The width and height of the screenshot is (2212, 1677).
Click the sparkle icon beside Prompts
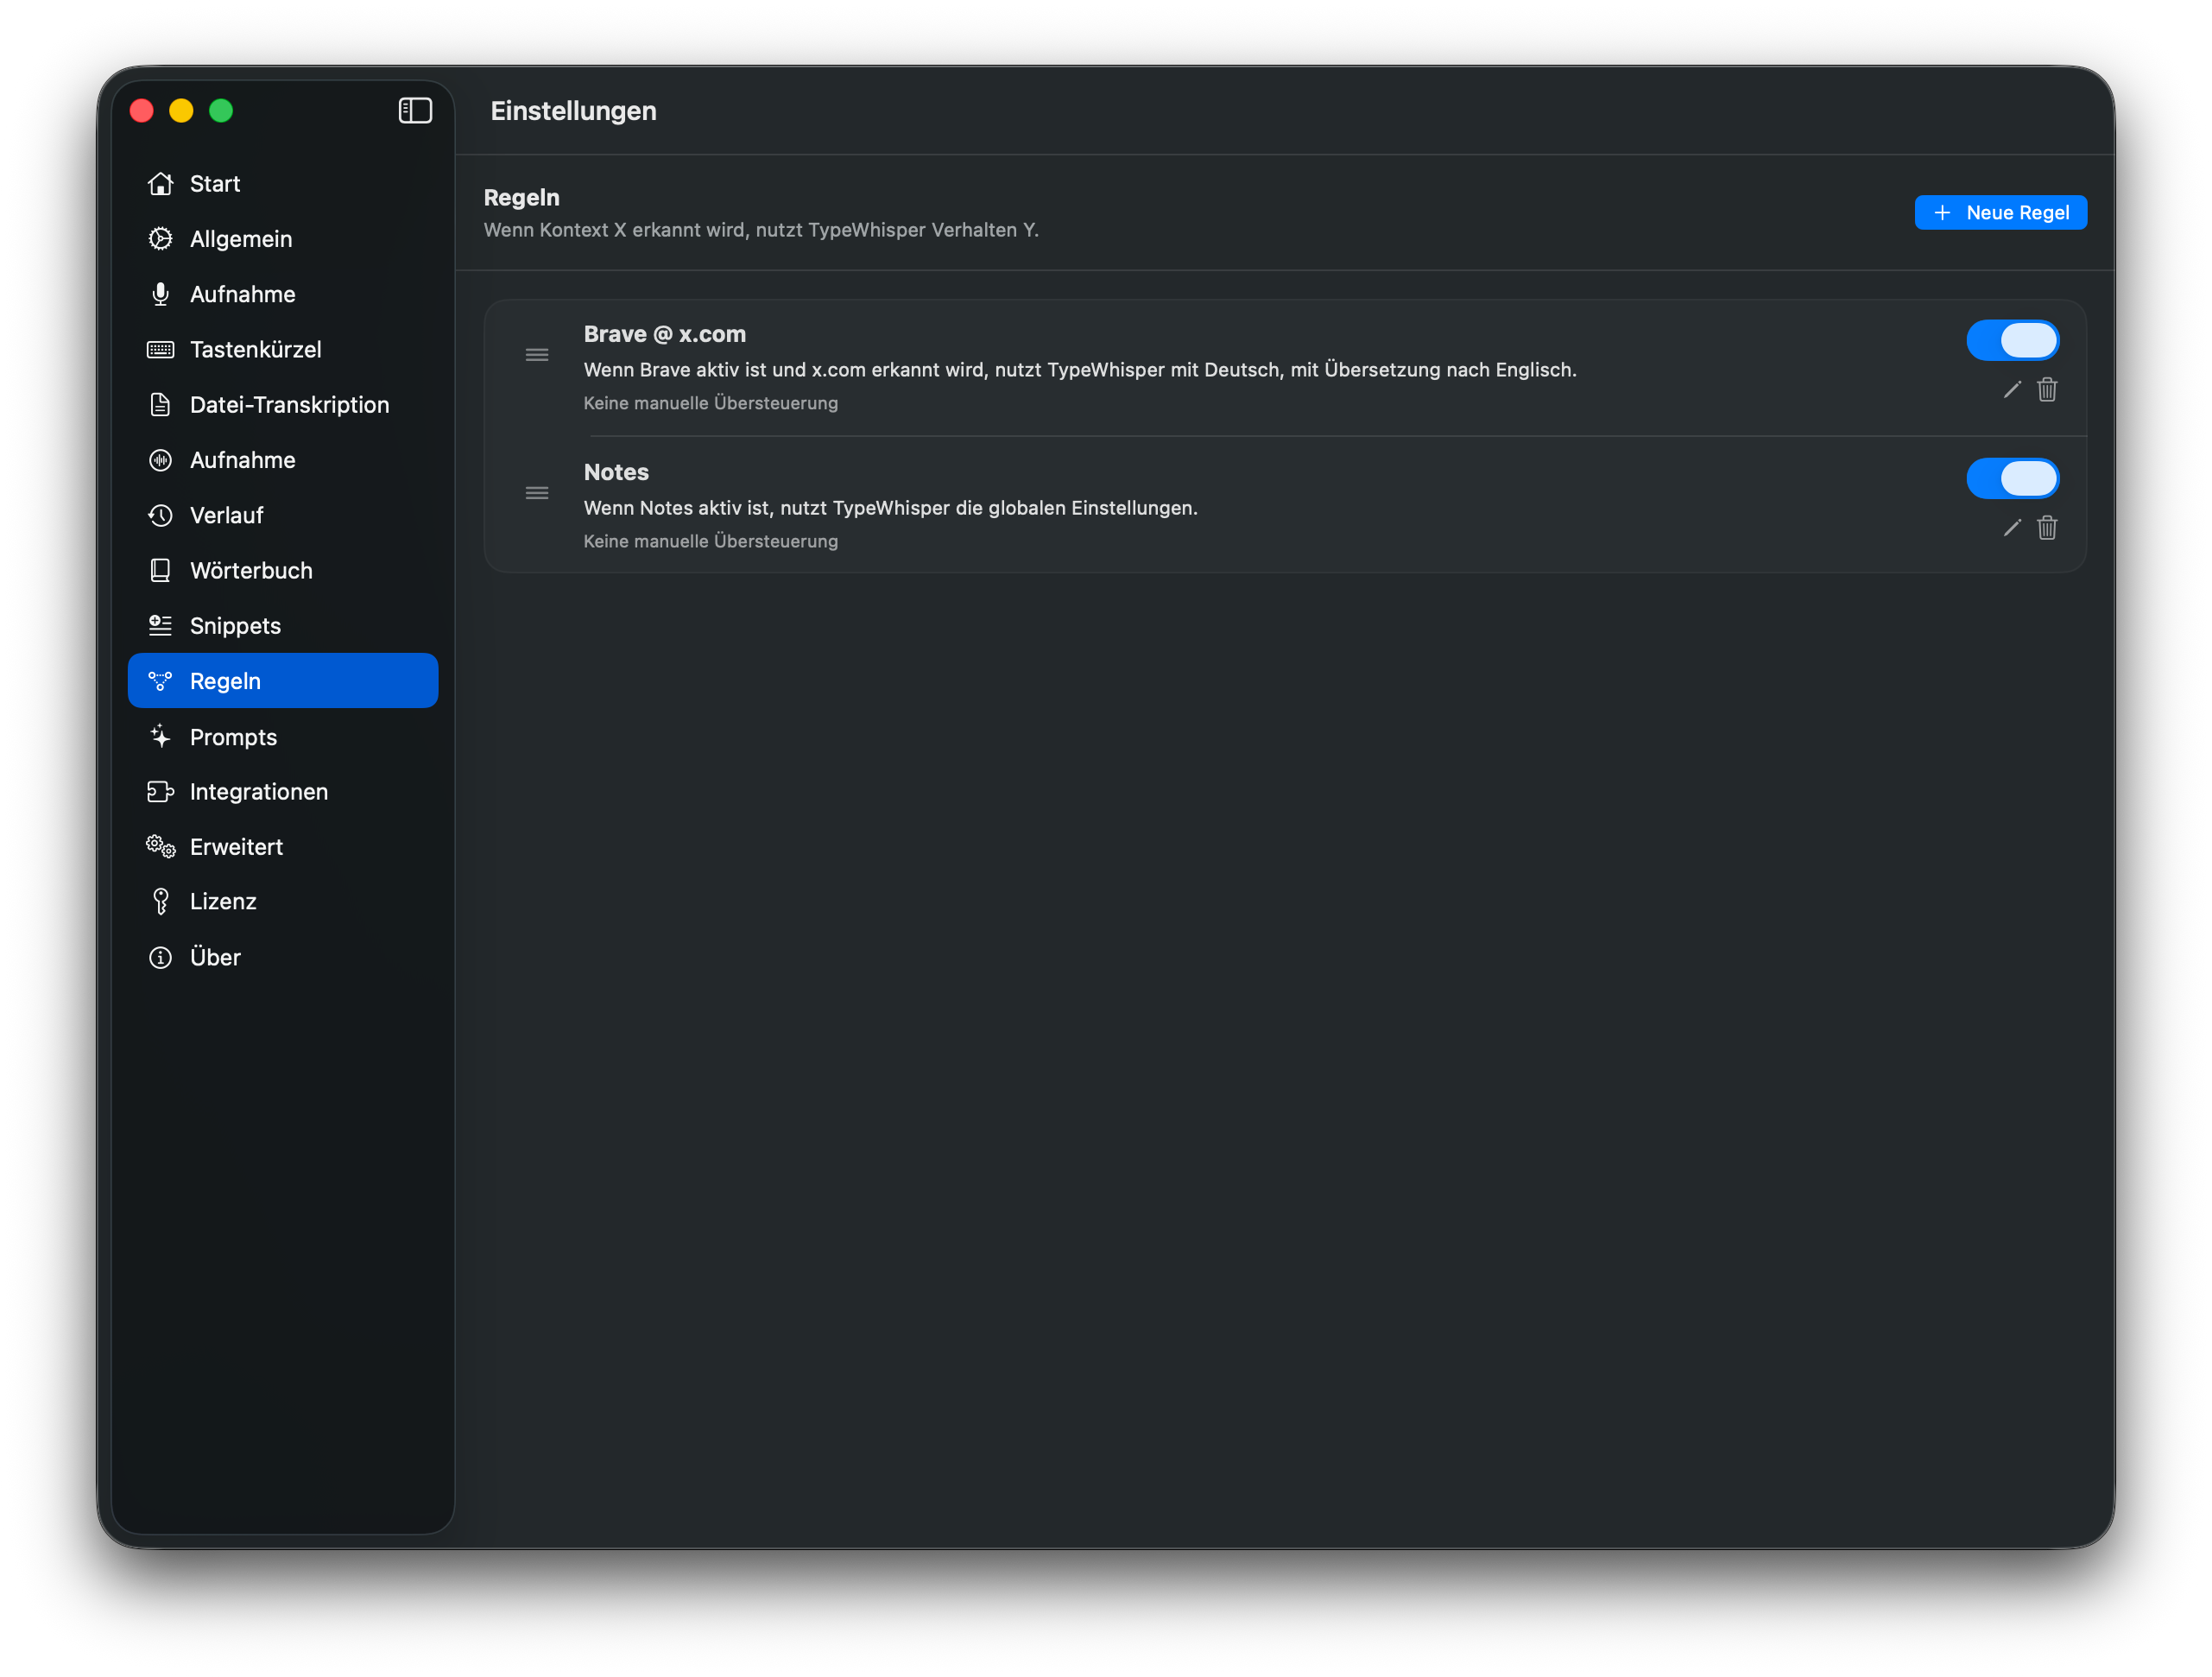160,737
